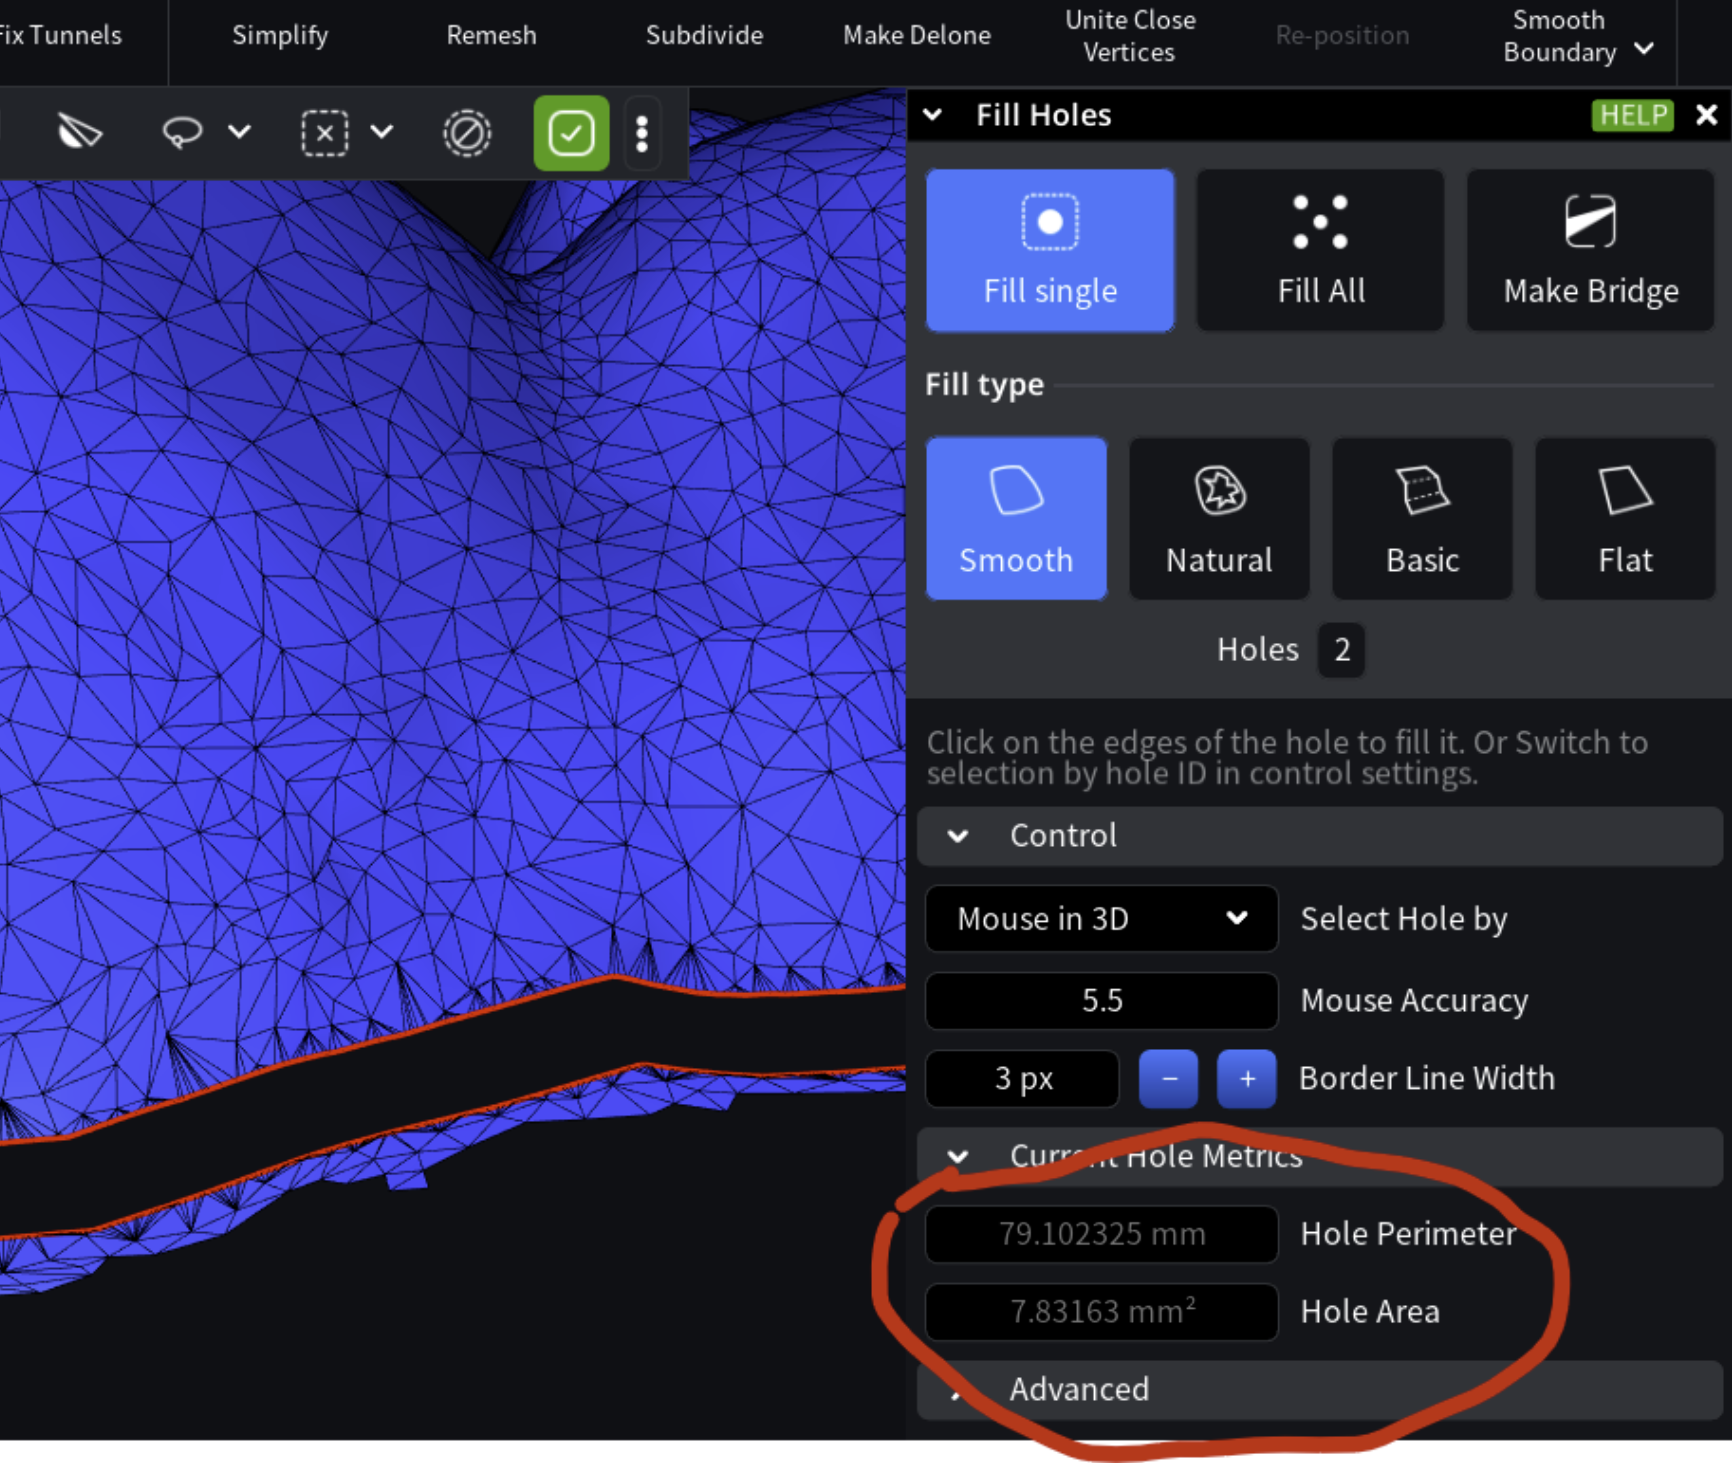
Task: Collapse the Control section
Action: 958,836
